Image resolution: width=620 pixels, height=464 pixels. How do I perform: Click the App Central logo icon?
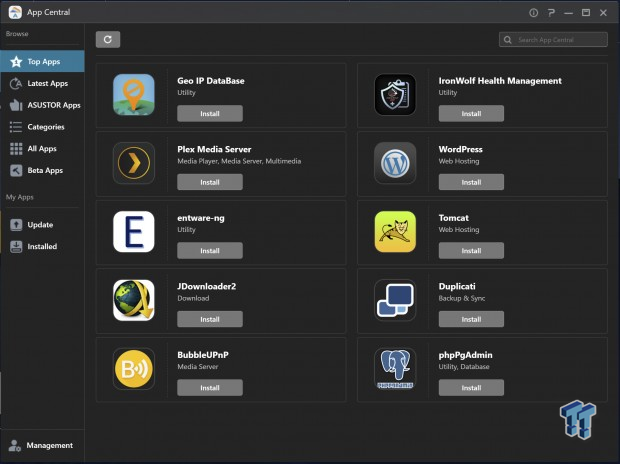15,12
